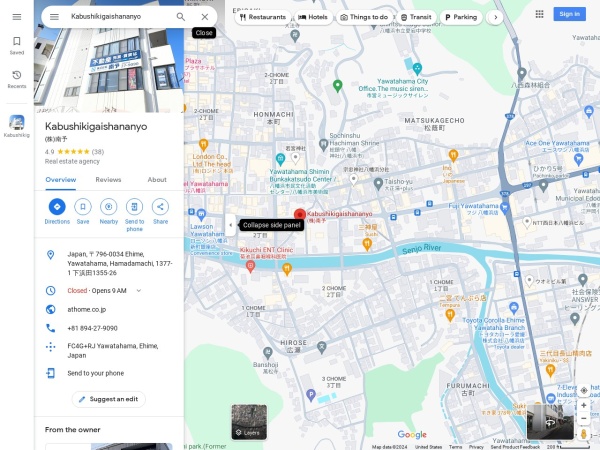Click Ace One Yawatahama shop marker
The image size is (600, 450).
coord(578,159)
